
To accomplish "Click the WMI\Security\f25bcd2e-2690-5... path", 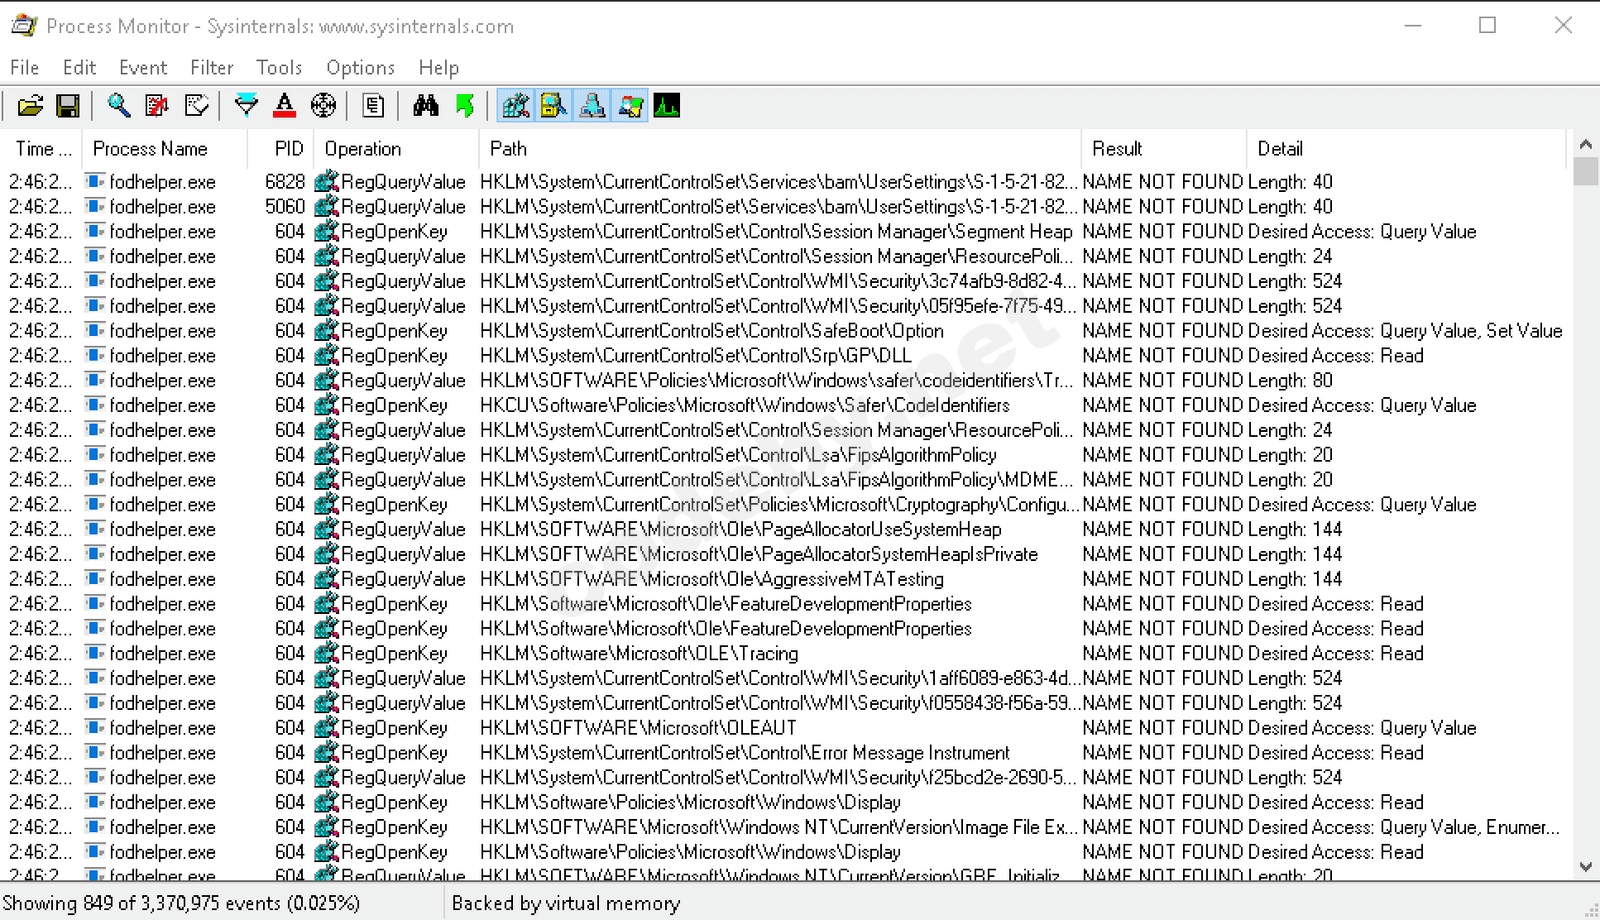I will [779, 778].
